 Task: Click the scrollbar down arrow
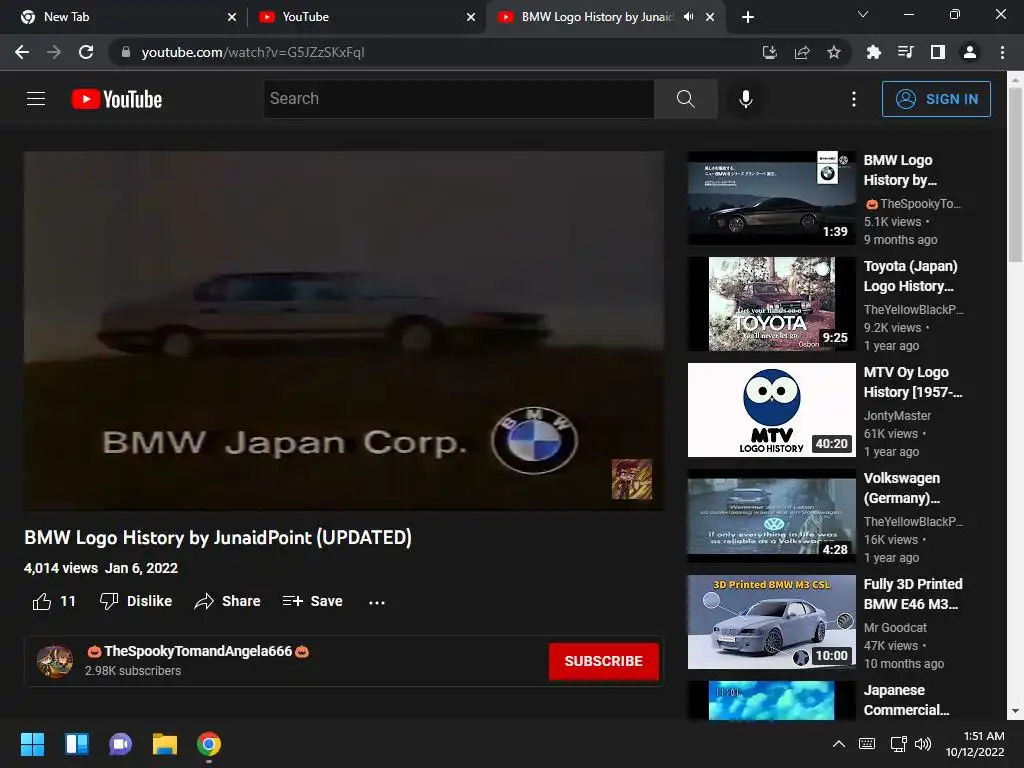1015,711
